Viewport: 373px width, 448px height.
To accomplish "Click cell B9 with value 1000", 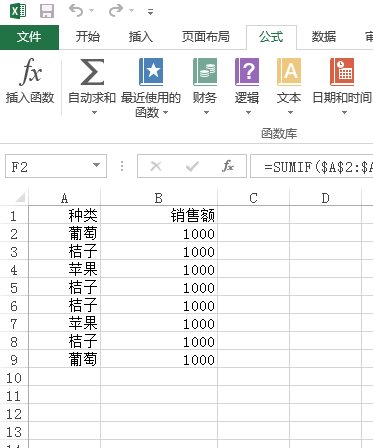I will coord(159,359).
